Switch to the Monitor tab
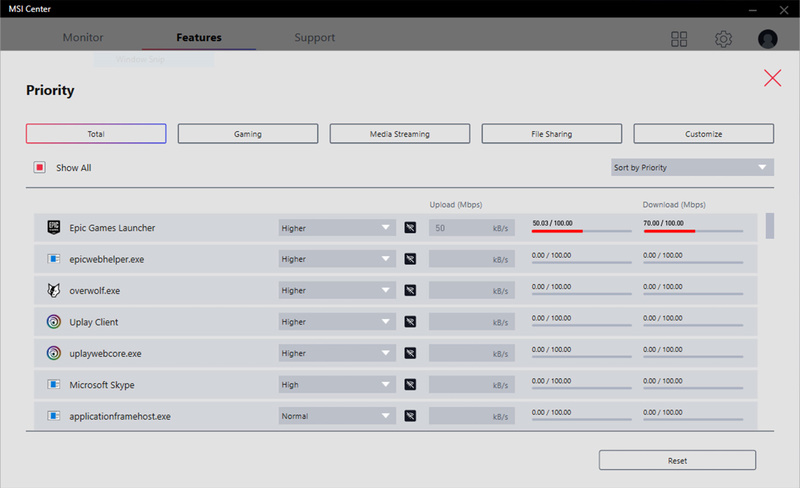This screenshot has height=488, width=800. (x=83, y=38)
